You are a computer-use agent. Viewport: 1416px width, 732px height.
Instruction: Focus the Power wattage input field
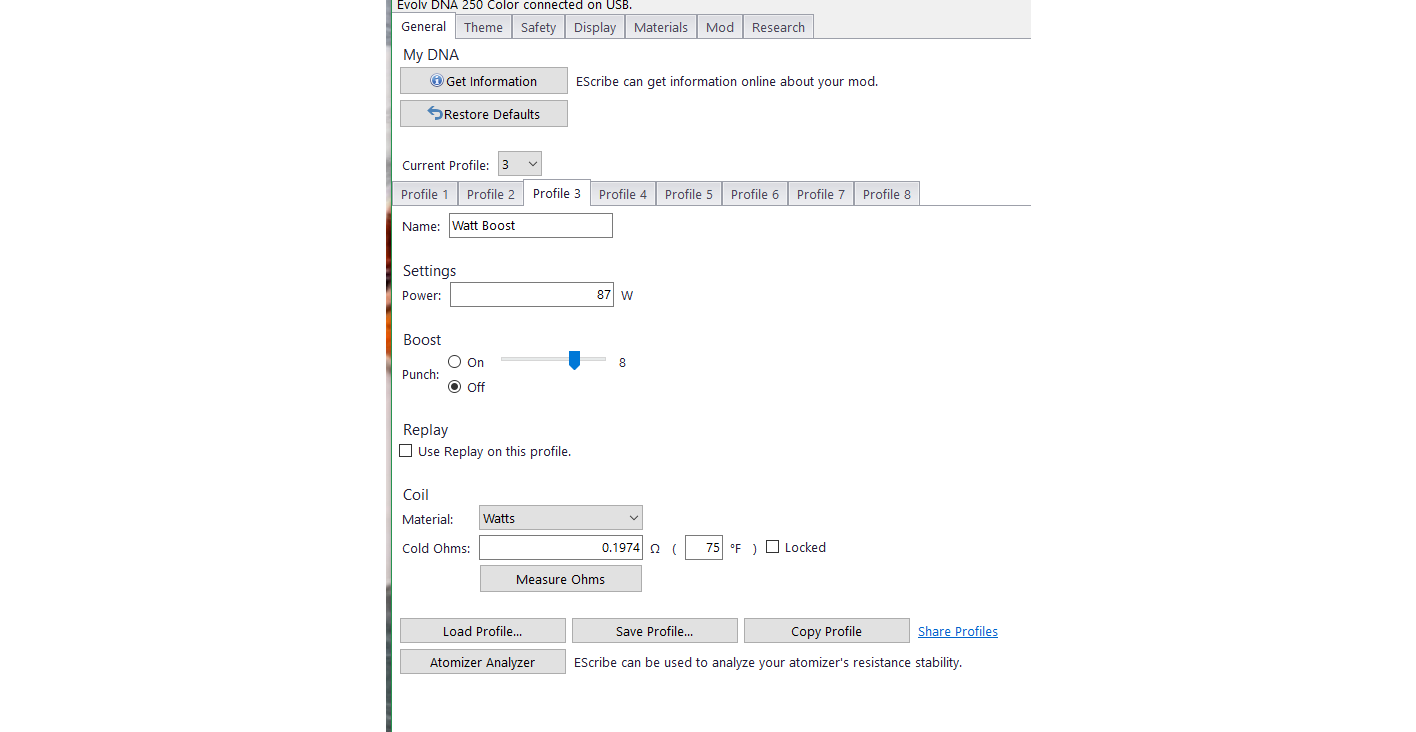[x=531, y=295]
